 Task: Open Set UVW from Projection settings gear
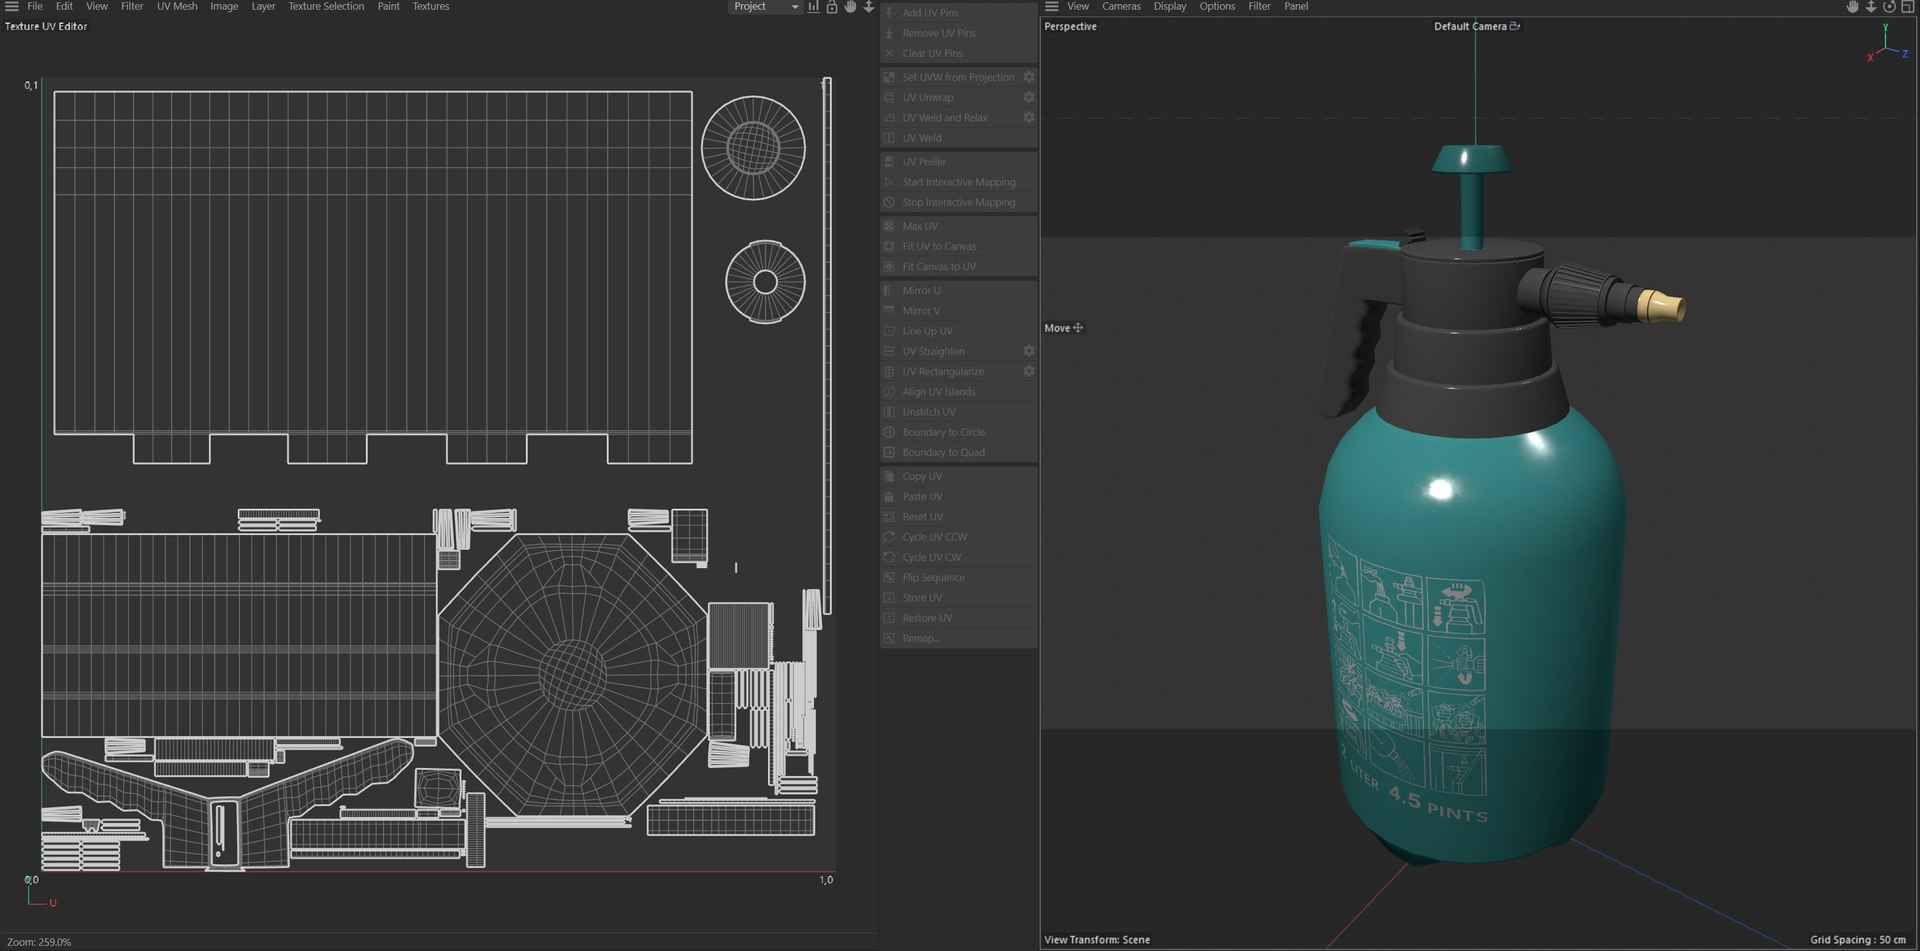[x=1028, y=77]
